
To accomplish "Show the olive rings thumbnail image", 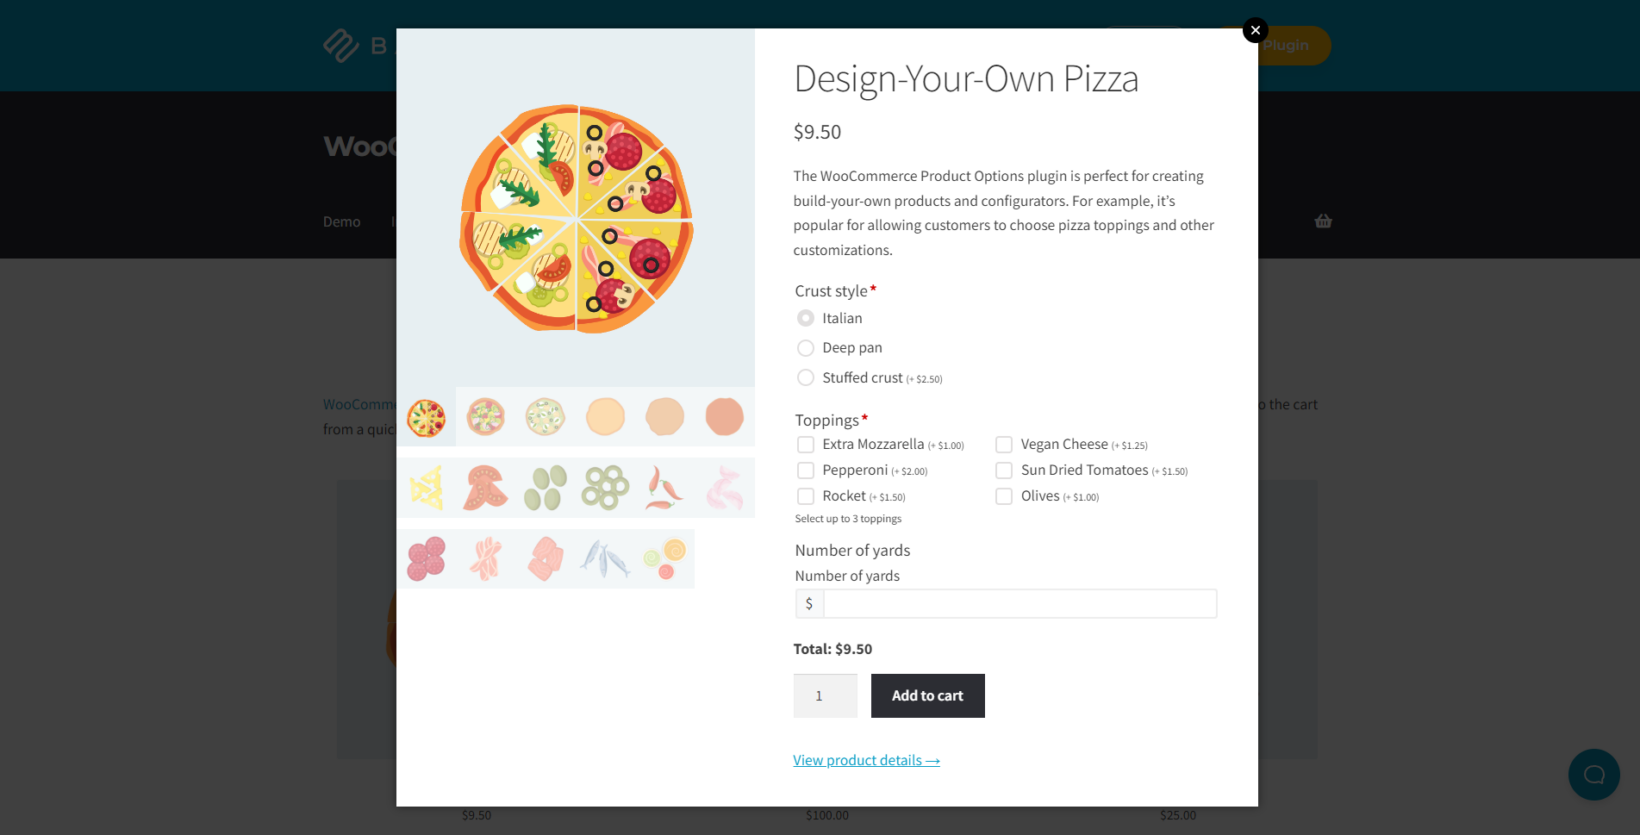I will pos(606,488).
